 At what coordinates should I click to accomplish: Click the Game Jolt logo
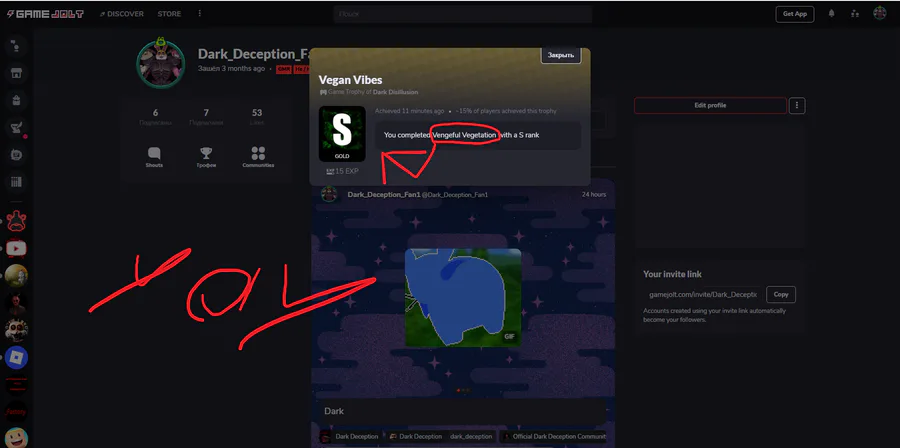(x=45, y=14)
